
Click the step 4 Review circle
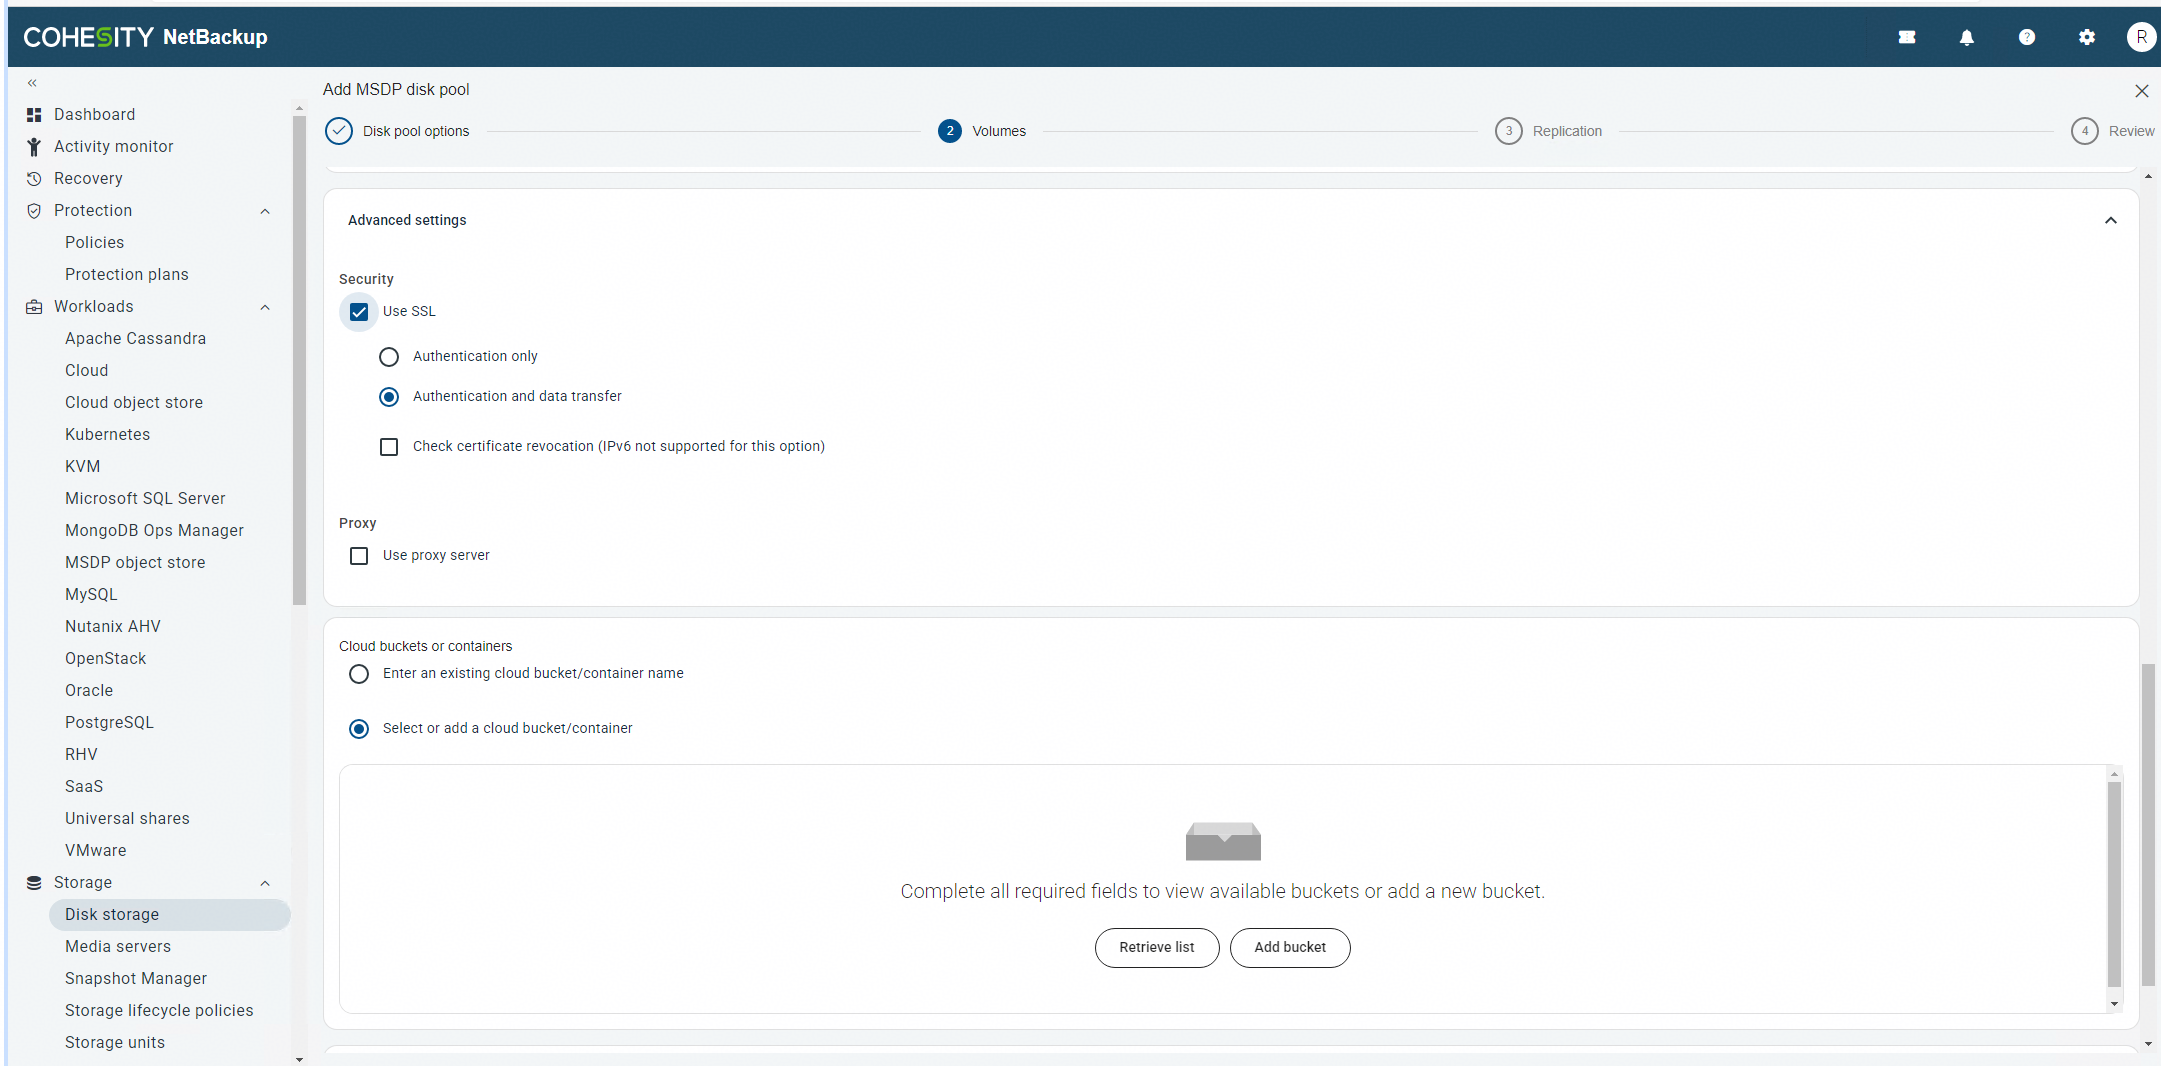(2084, 131)
